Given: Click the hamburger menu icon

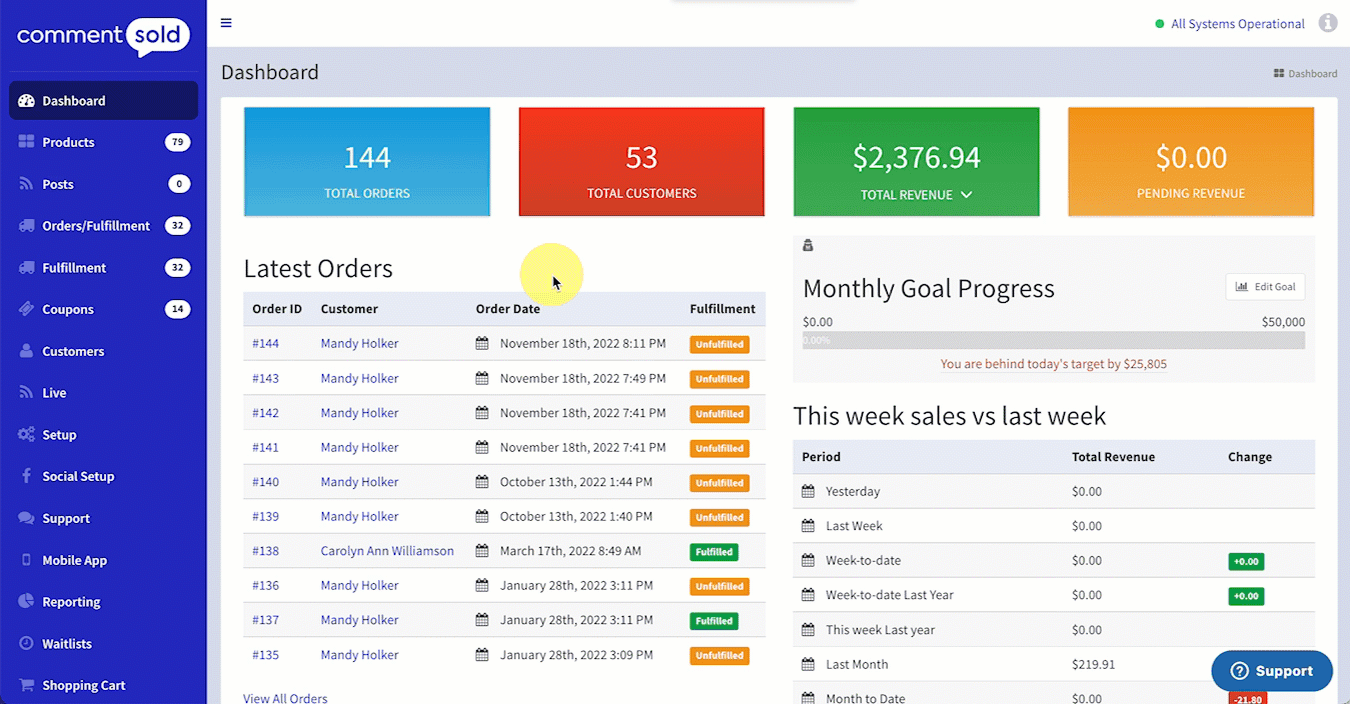Looking at the screenshot, I should click(226, 23).
